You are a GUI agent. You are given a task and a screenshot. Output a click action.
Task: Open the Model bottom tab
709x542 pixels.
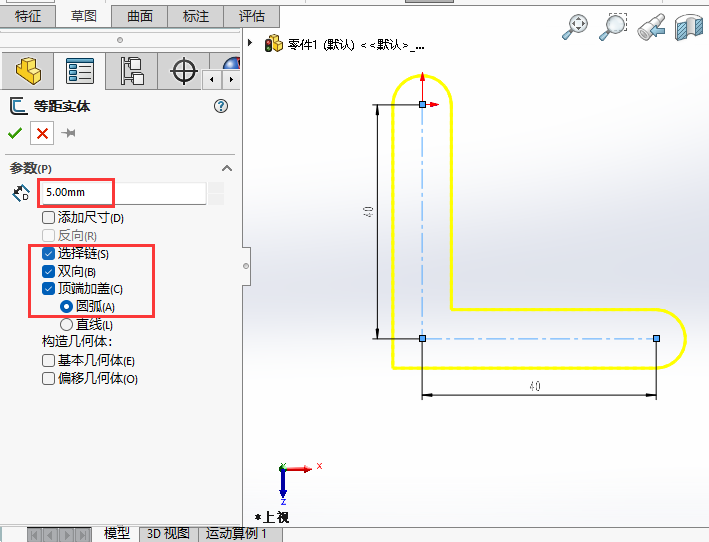tap(117, 534)
